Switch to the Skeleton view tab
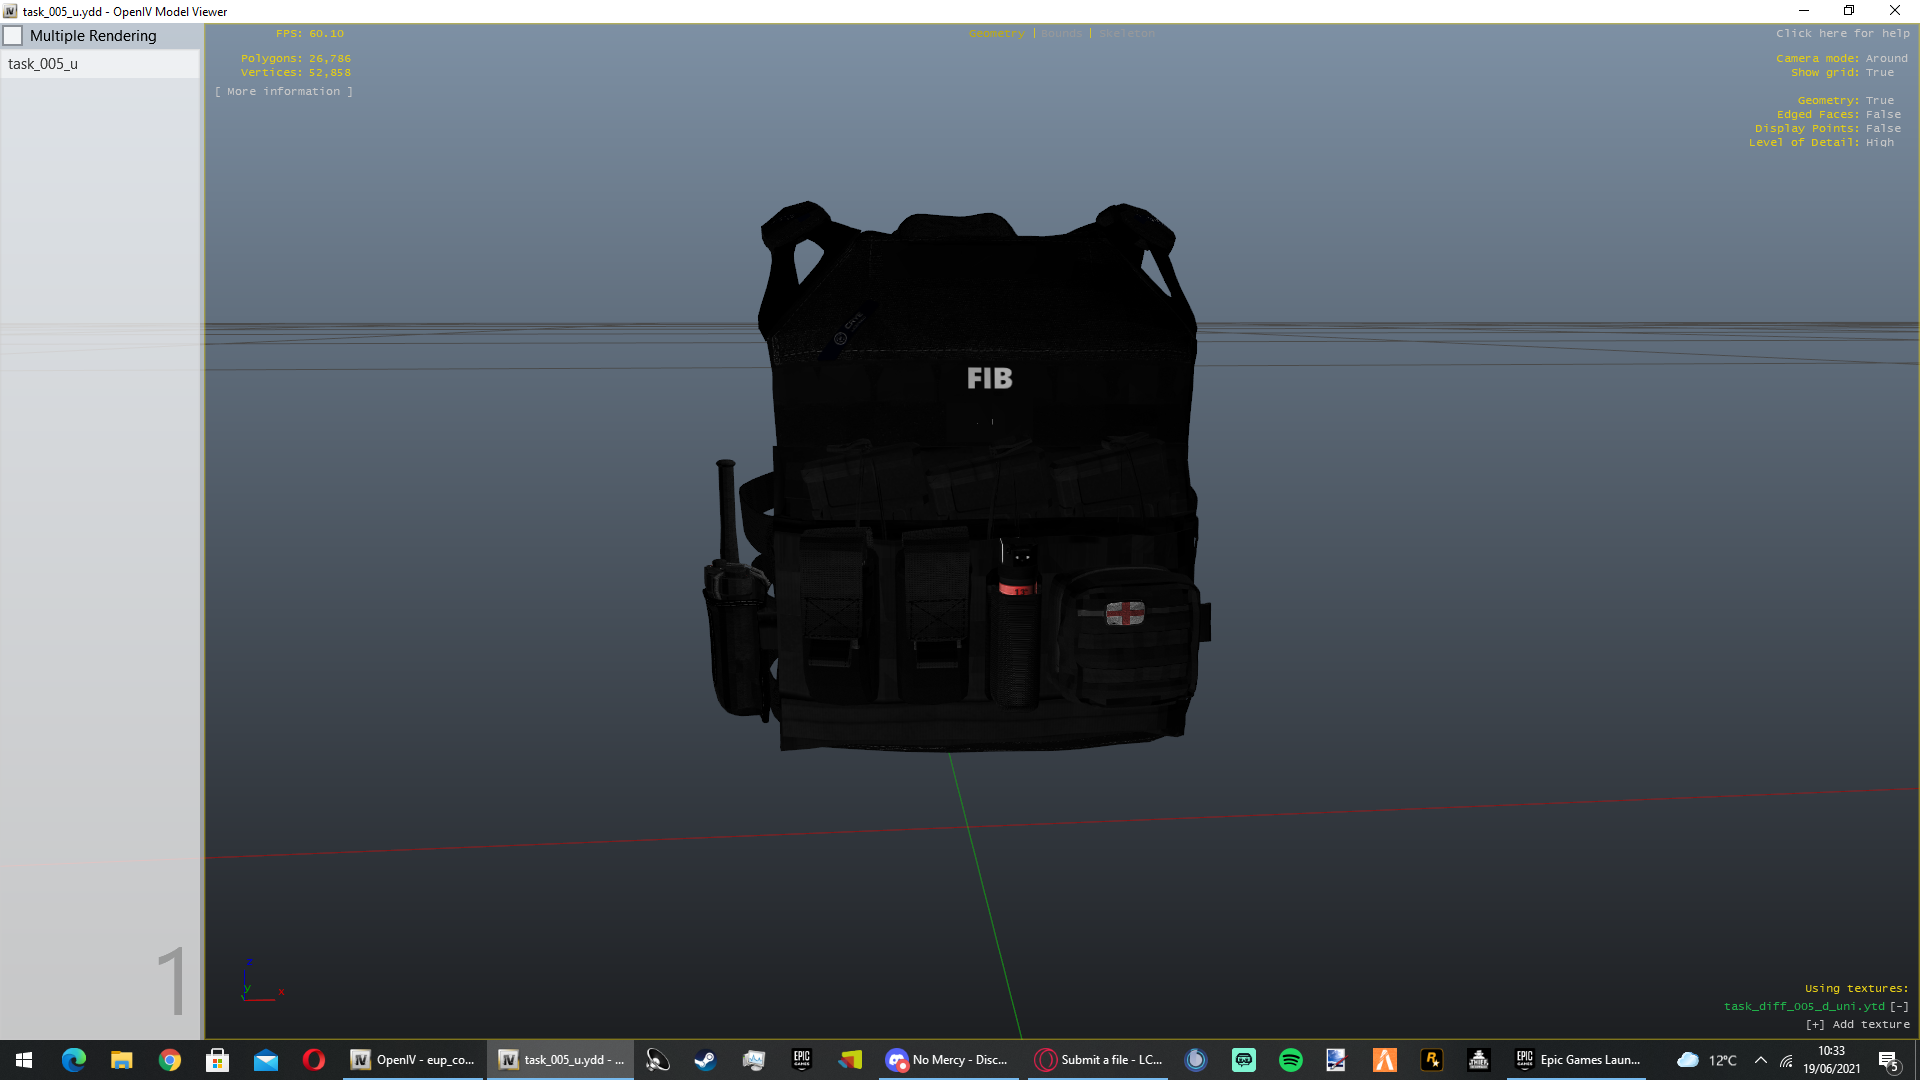Viewport: 1920px width, 1080px height. [1126, 34]
